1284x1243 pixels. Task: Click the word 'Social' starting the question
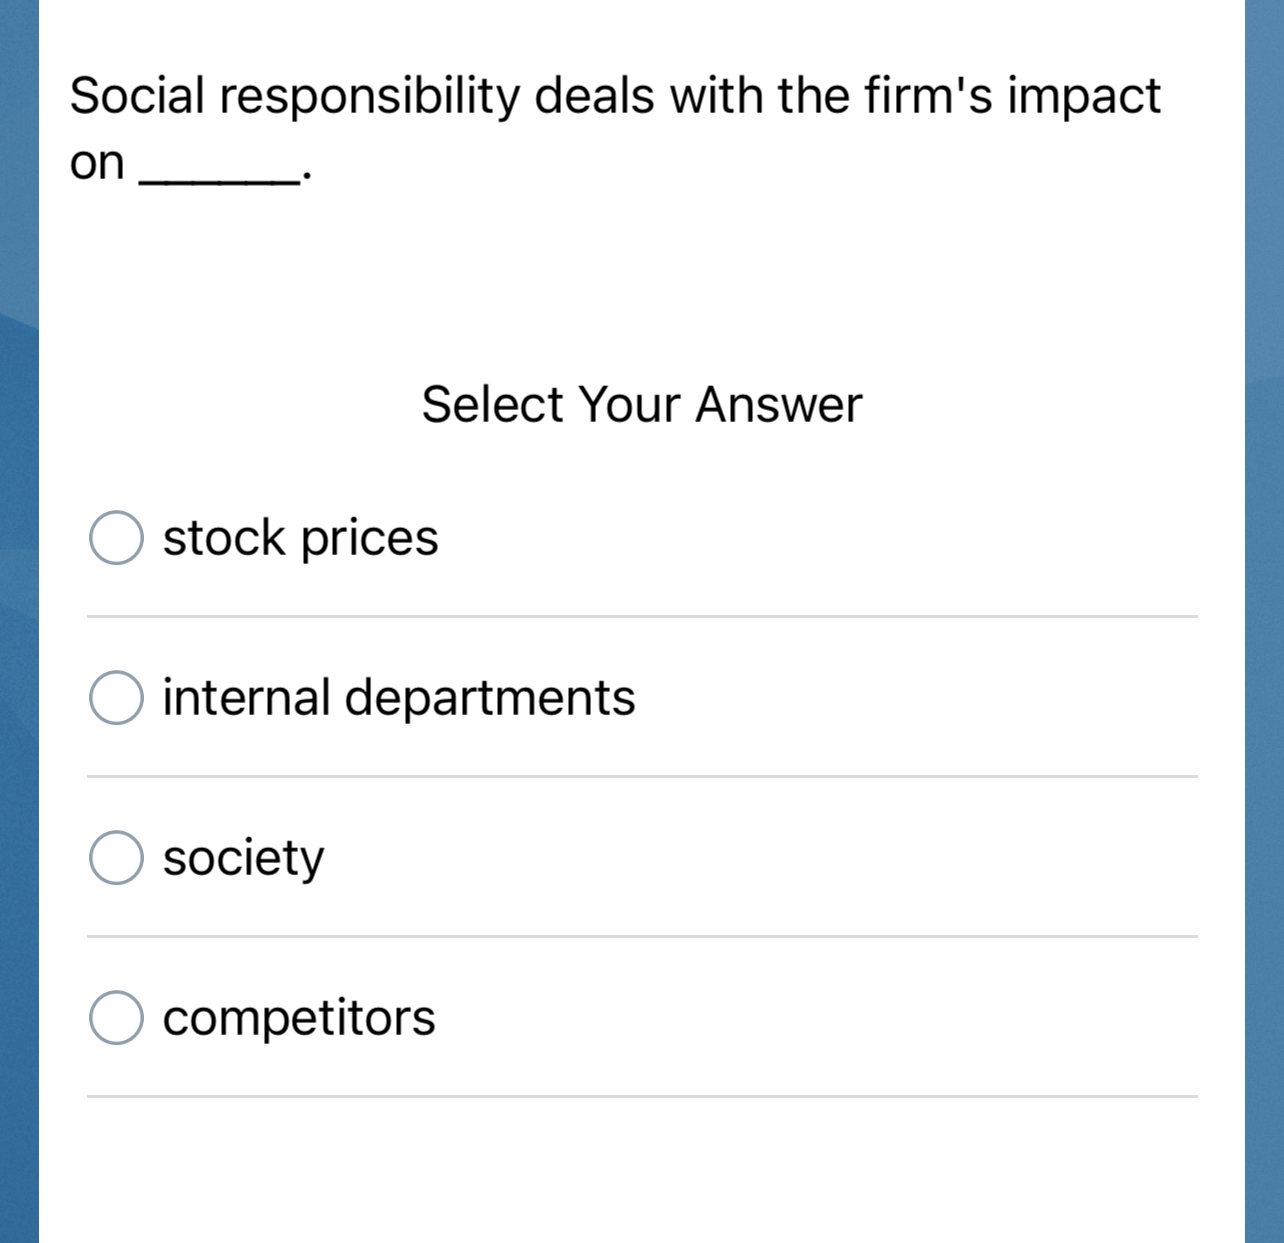click(x=137, y=97)
